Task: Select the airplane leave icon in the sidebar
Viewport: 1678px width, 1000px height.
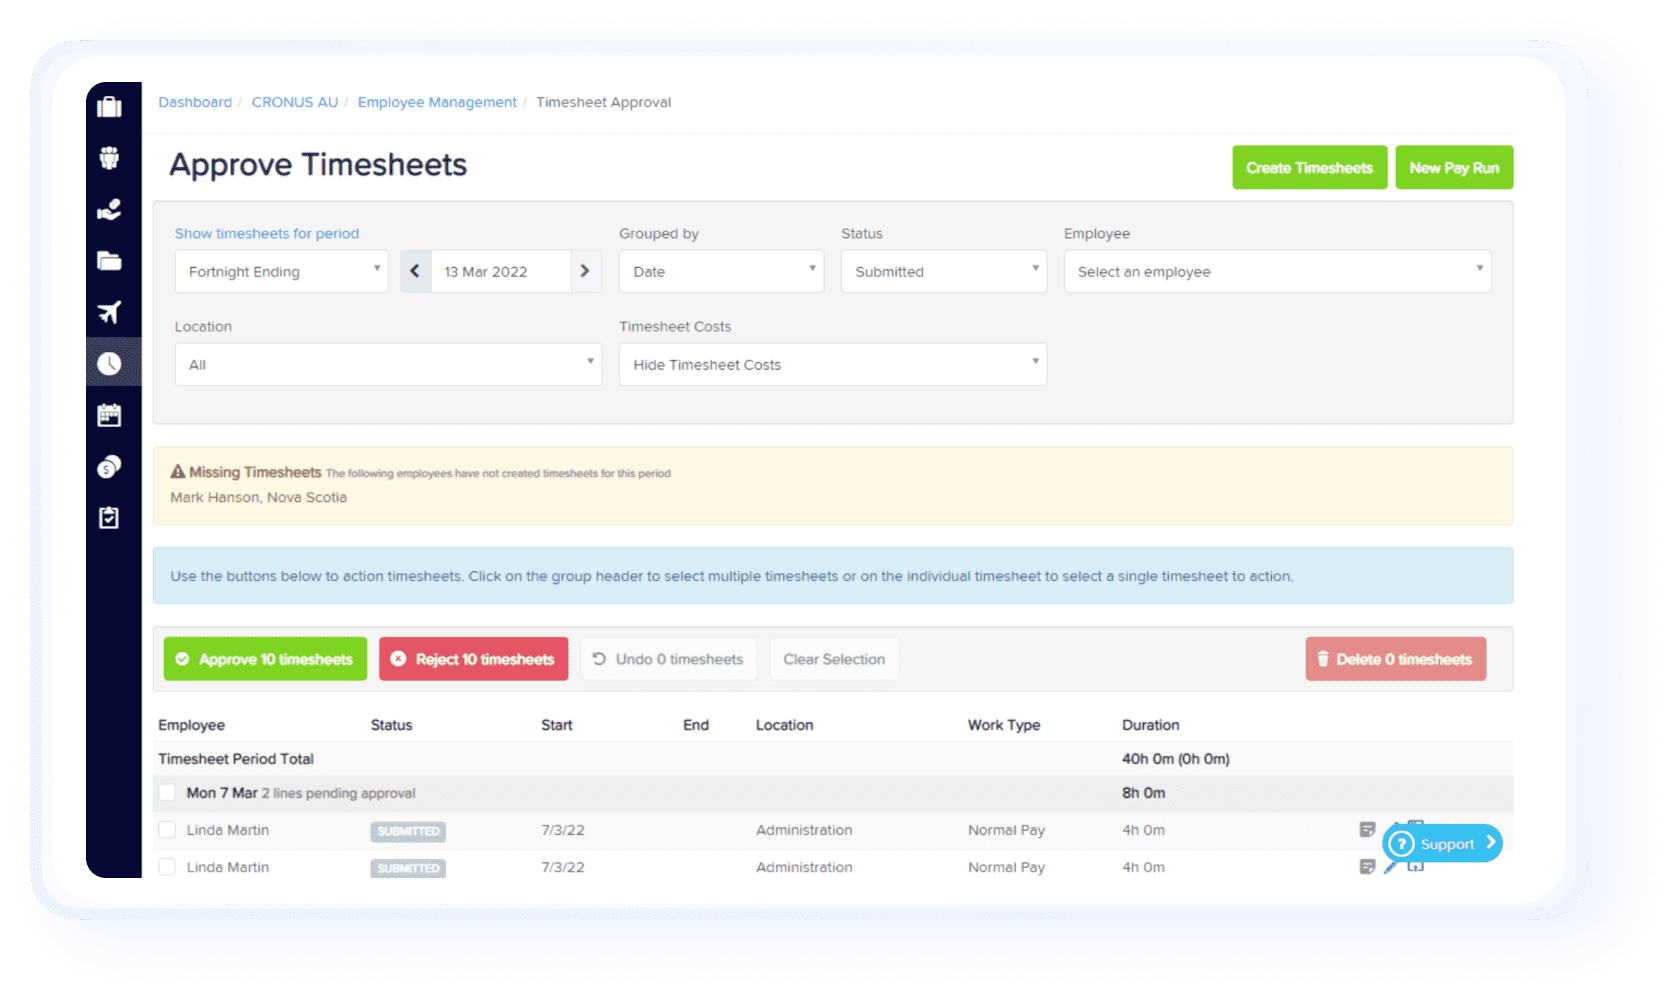Action: [x=109, y=311]
